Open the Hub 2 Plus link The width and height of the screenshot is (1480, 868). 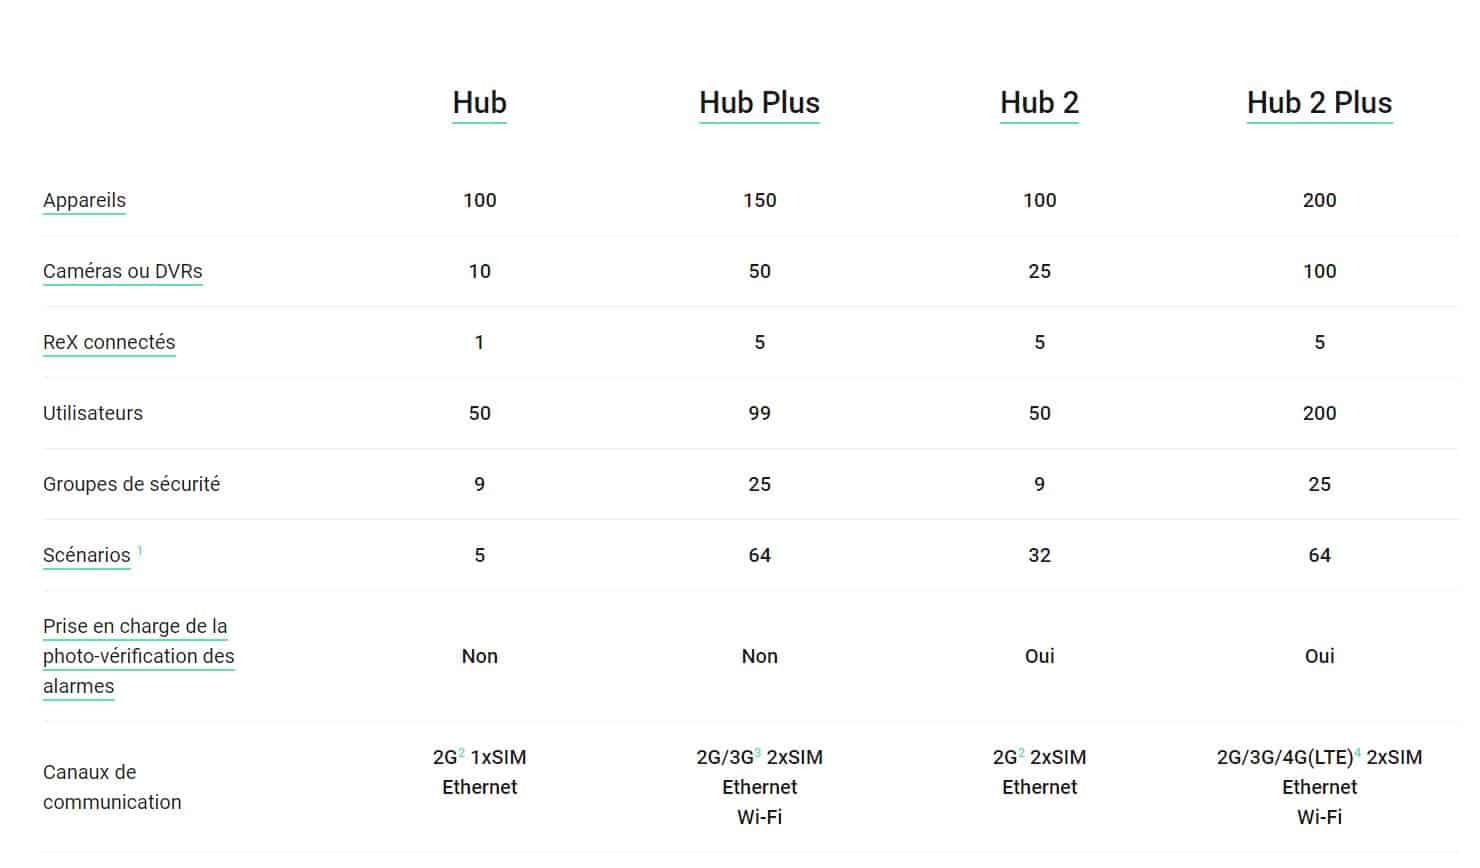tap(1319, 103)
